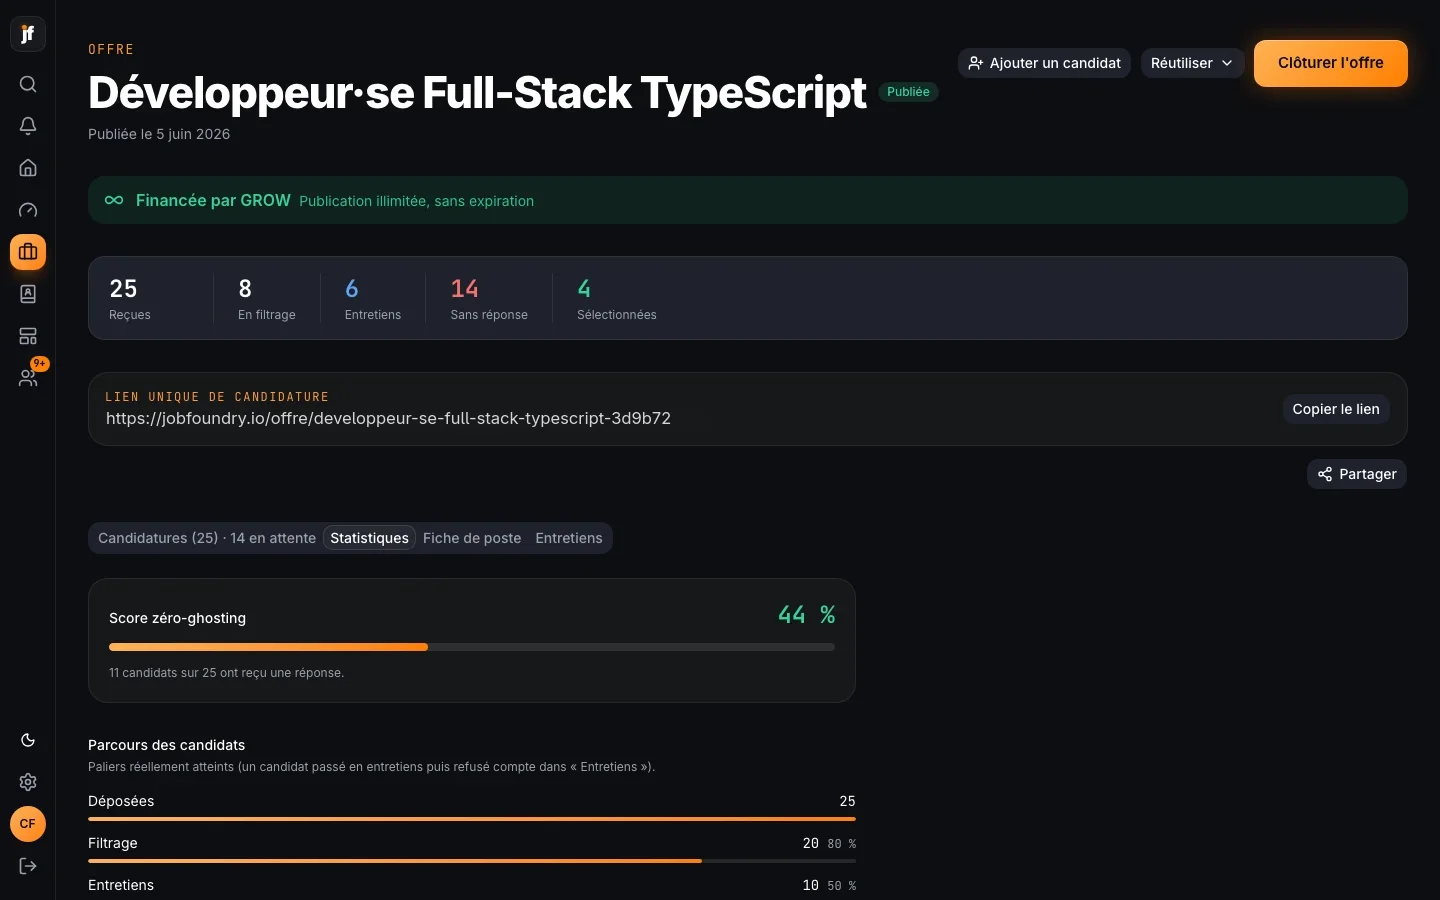Click the CF user avatar
1440x900 pixels.
[28, 824]
